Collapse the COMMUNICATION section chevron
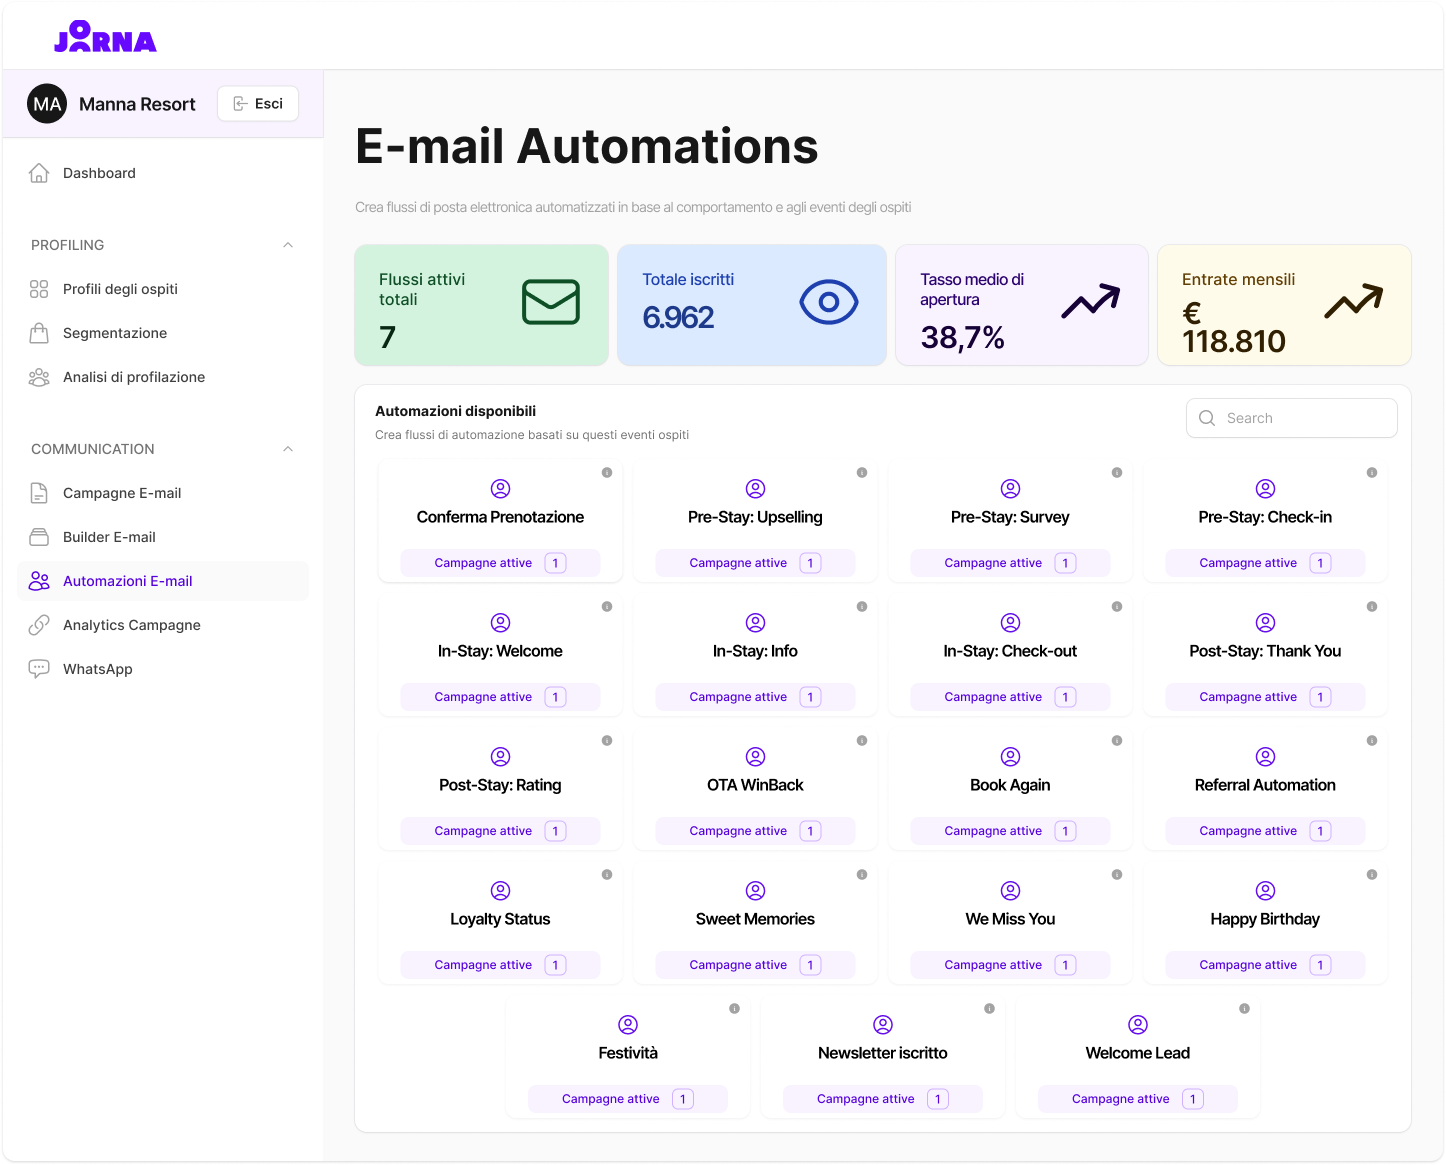The image size is (1446, 1165). (288, 449)
